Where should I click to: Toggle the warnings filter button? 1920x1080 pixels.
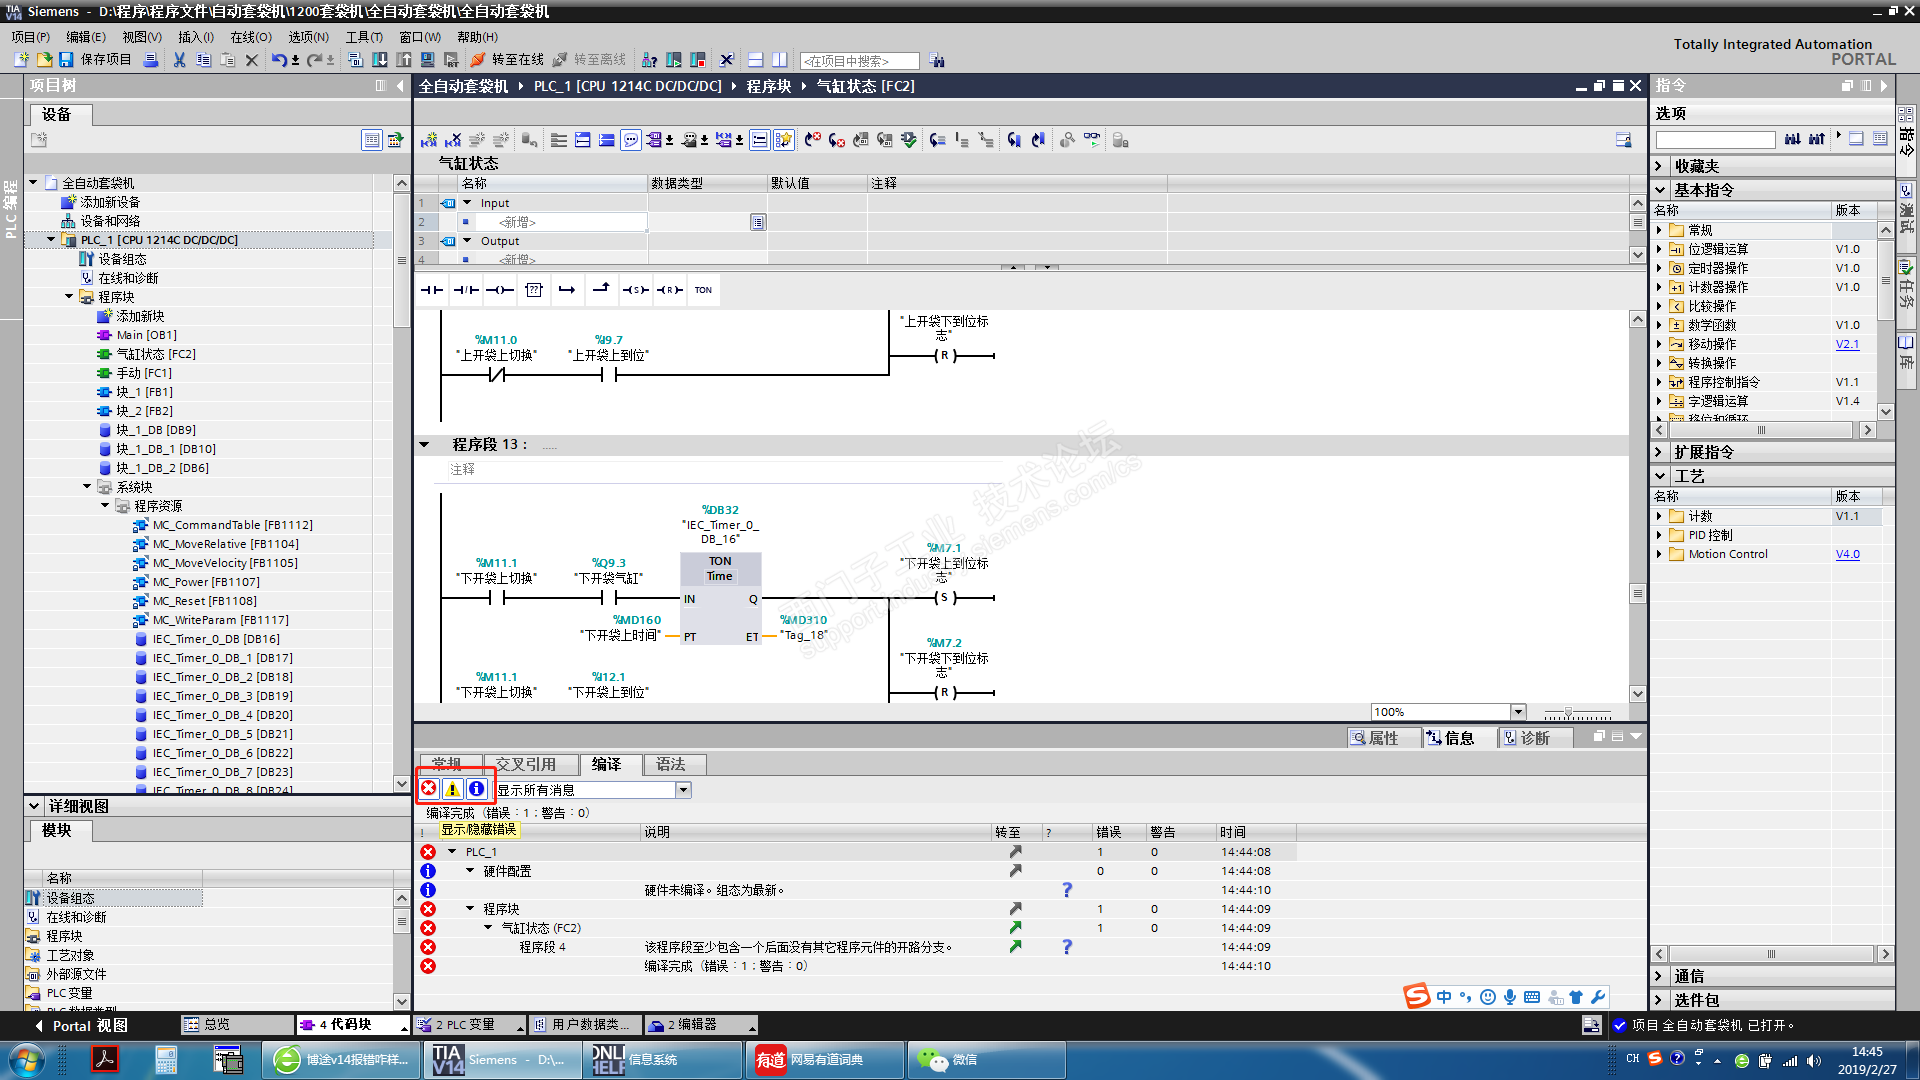(x=453, y=789)
